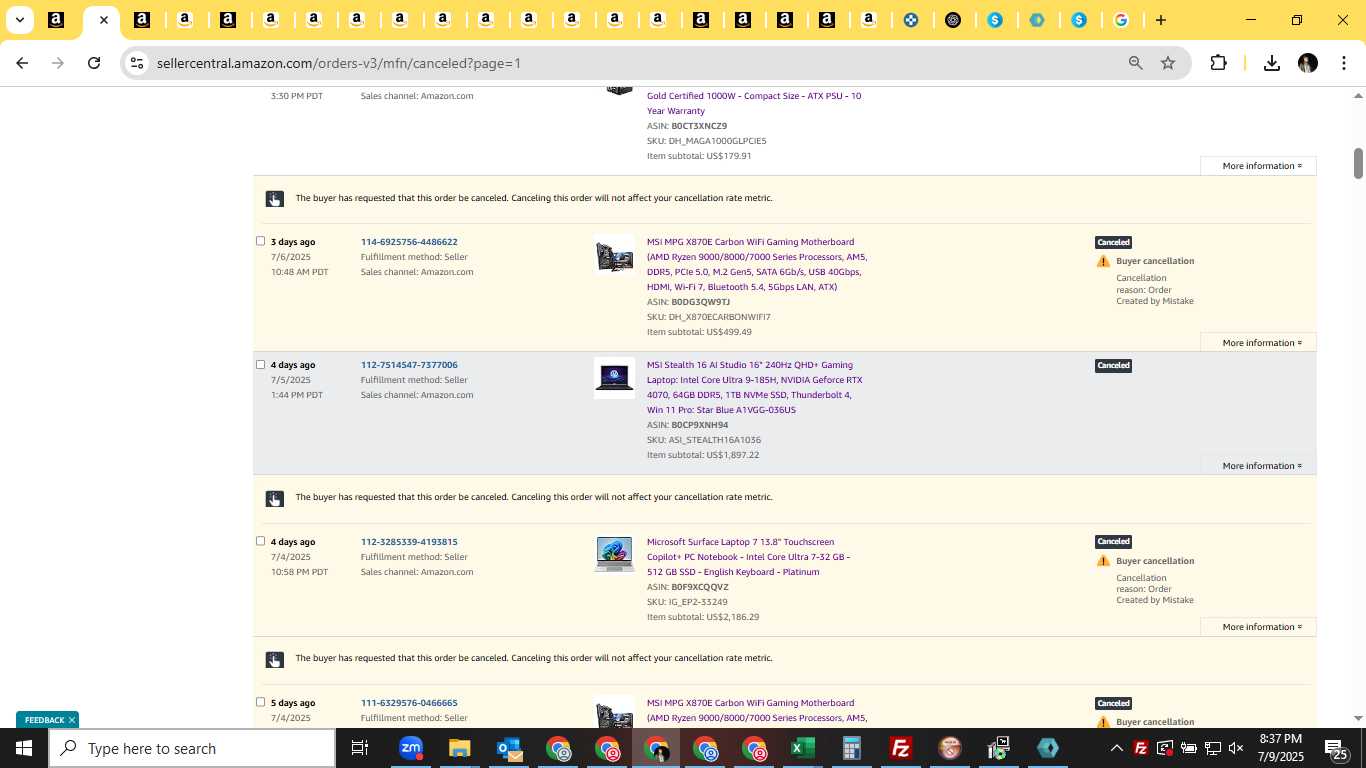
Task: Click warning icon for Surface Laptop buyer cancellation
Action: [x=1103, y=561]
